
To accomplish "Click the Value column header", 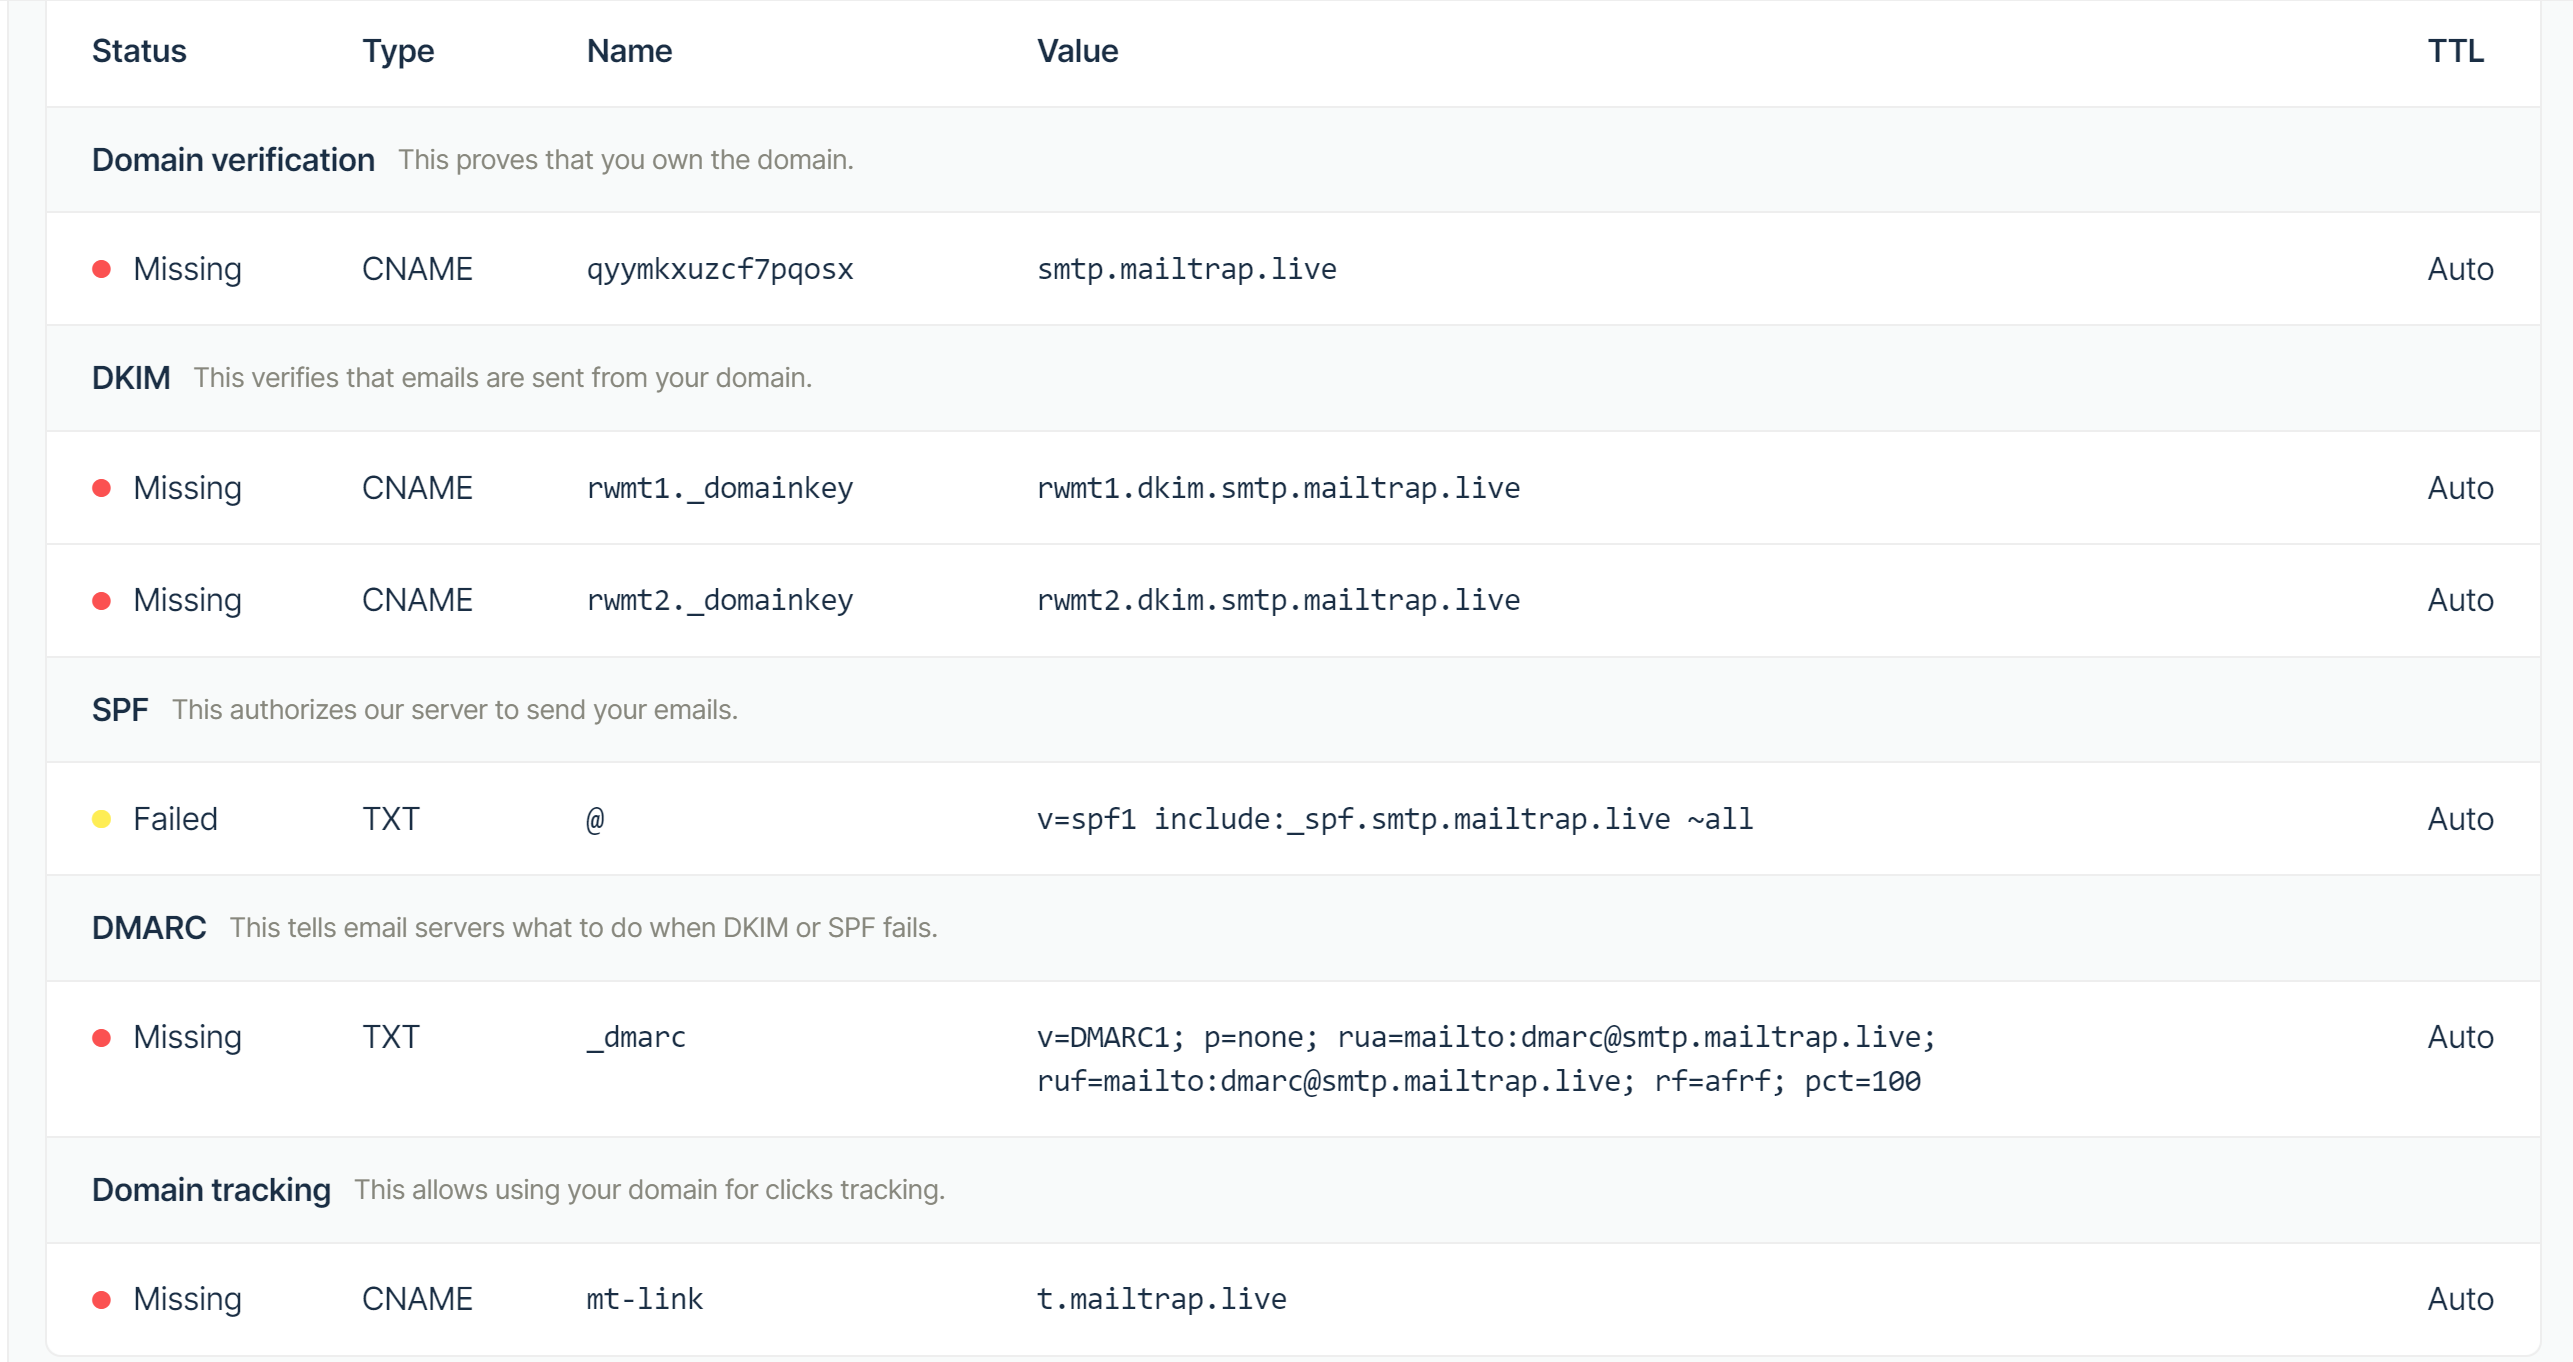I will point(1077,51).
